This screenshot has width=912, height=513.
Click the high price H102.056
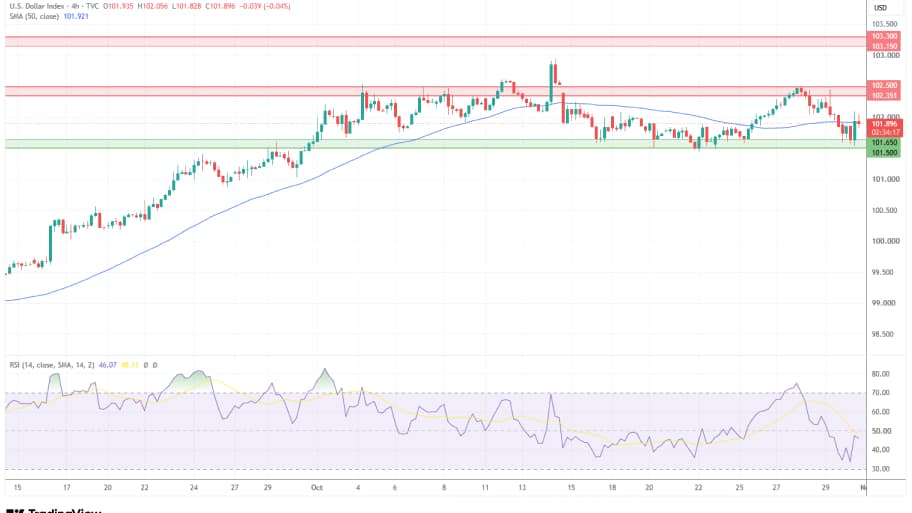(x=152, y=6)
